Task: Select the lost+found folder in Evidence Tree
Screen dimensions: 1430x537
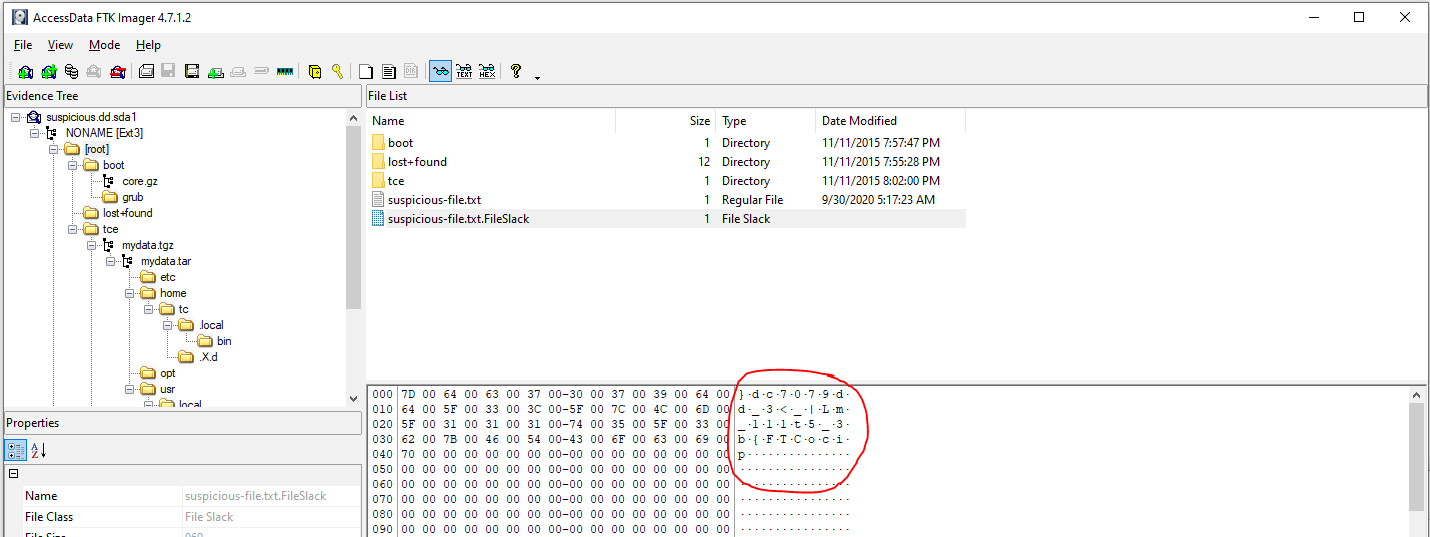Action: click(127, 213)
